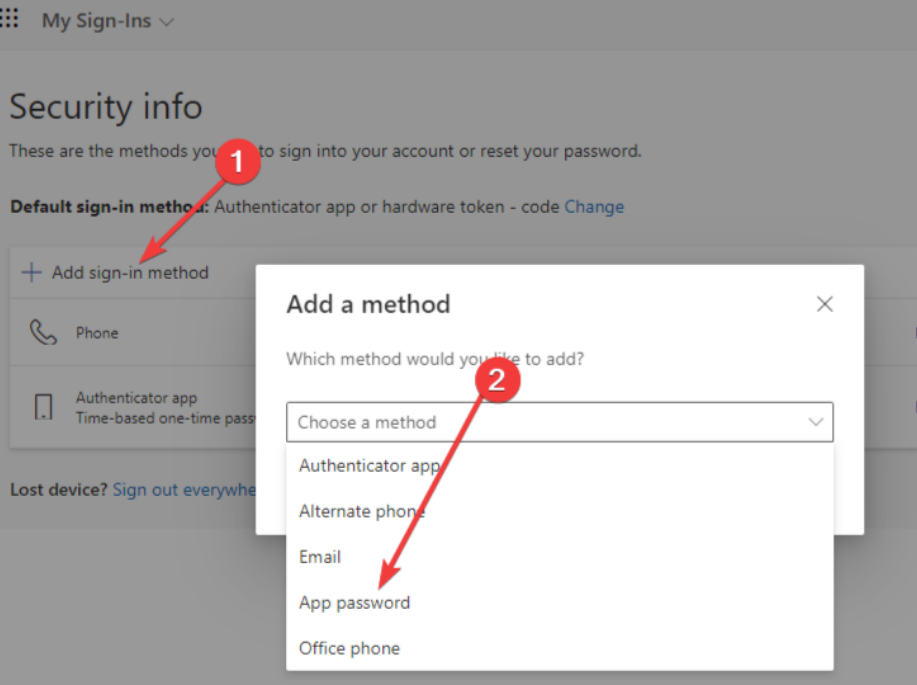Choose Authenticator app from the dropdown list
917x685 pixels.
369,465
